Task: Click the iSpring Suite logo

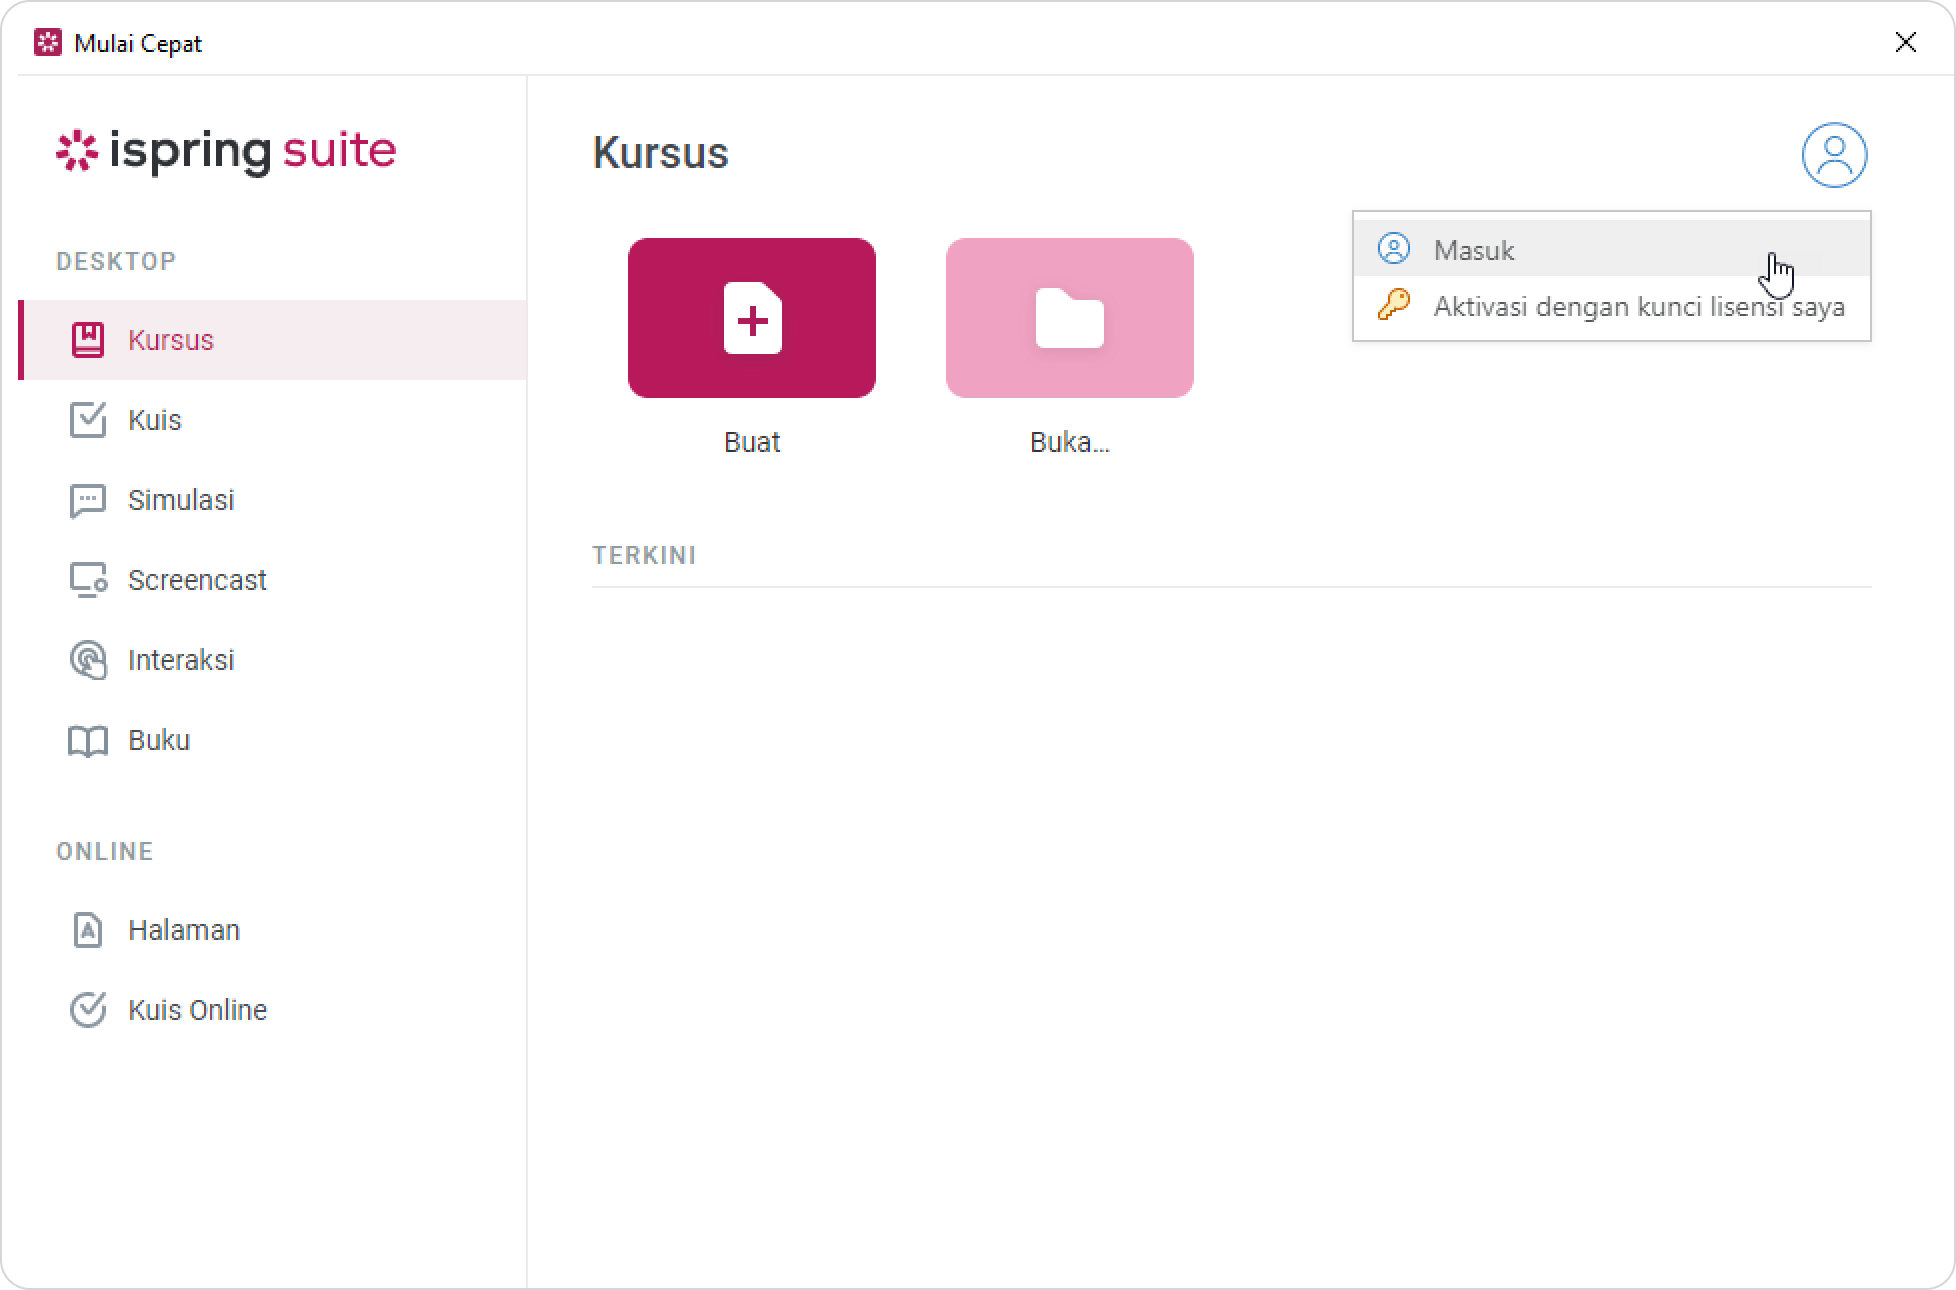Action: [226, 151]
